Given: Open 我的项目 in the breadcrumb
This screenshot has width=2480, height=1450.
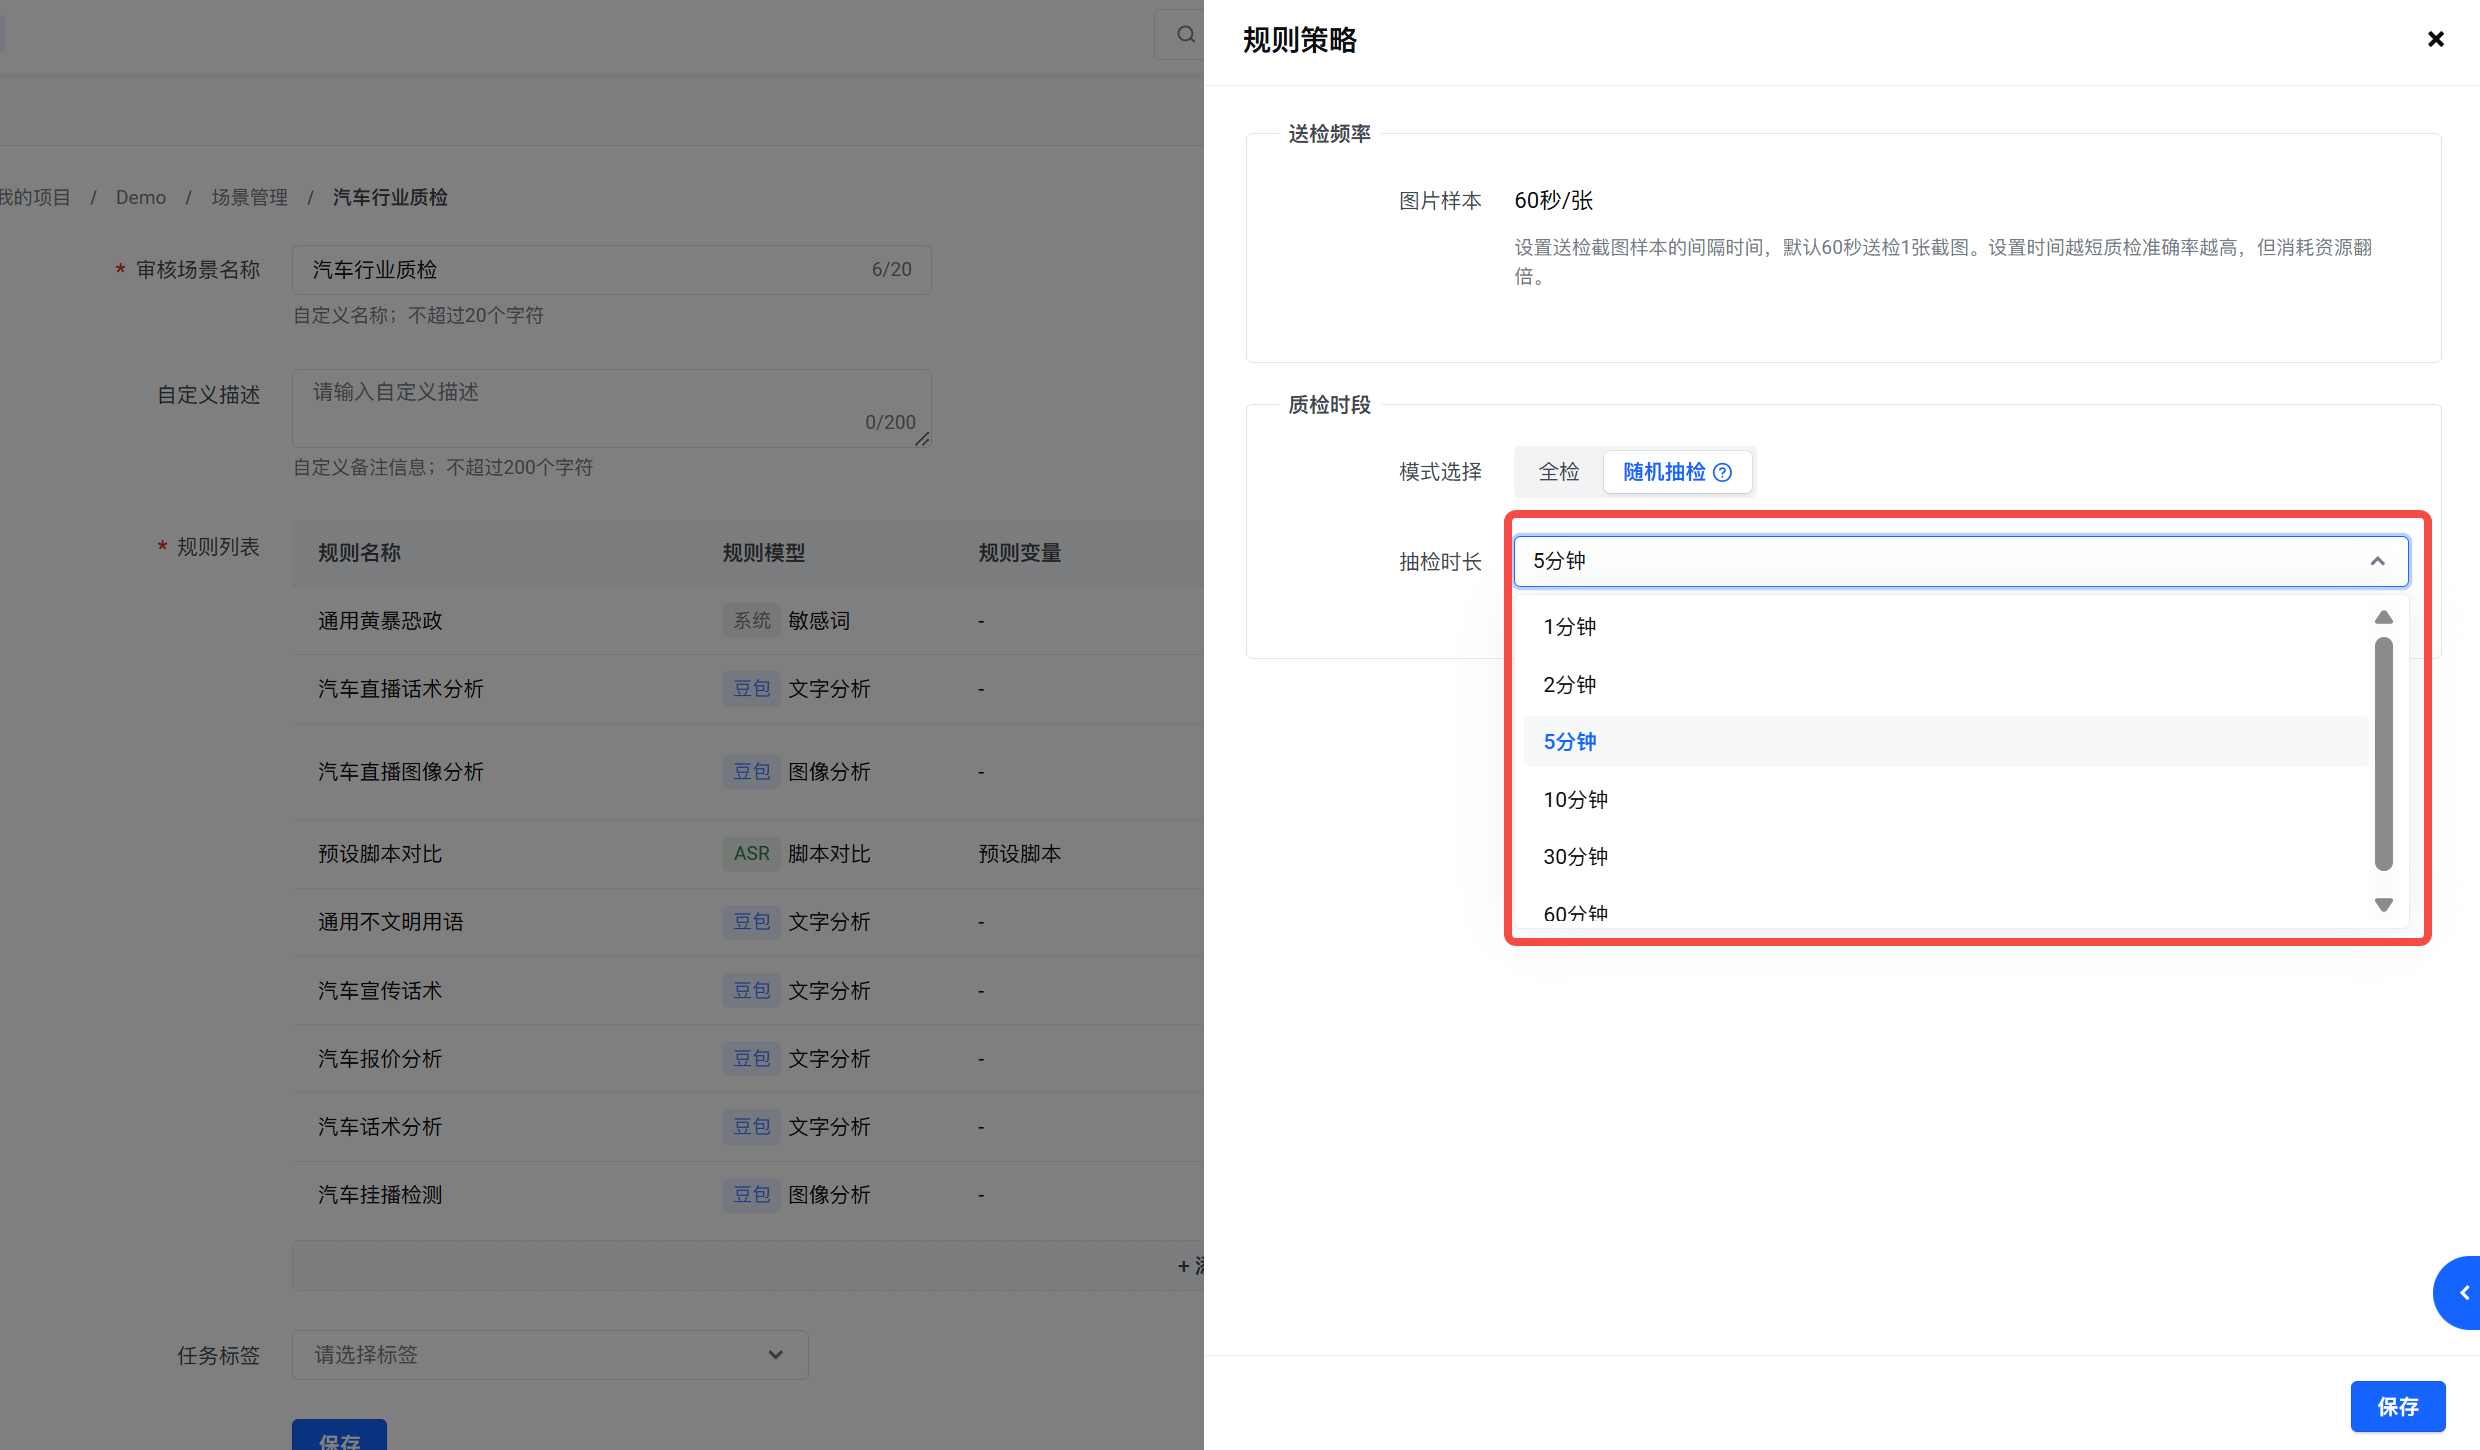Looking at the screenshot, I should [x=35, y=198].
